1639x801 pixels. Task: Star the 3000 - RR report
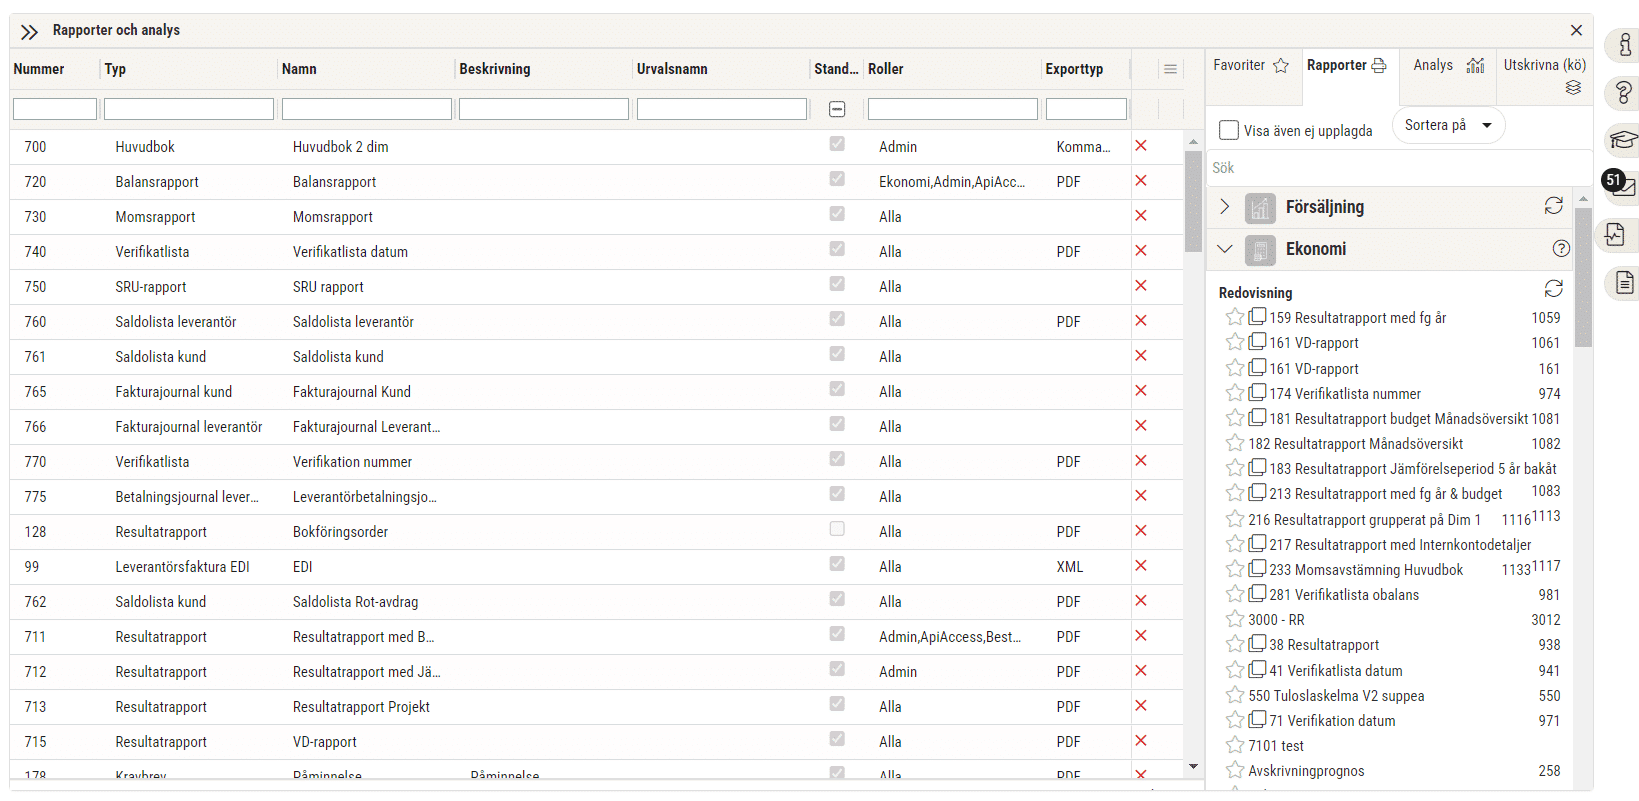pyautogui.click(x=1235, y=619)
